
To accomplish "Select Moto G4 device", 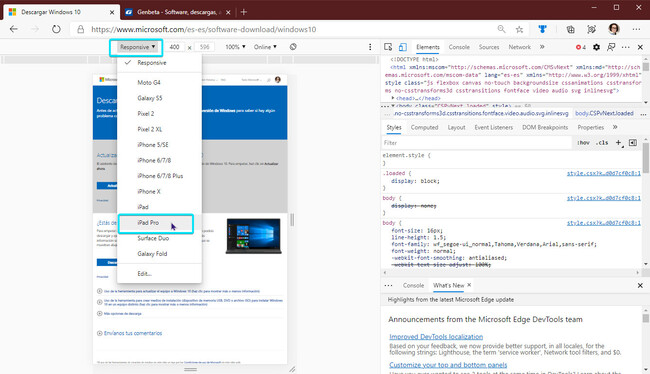I will [x=160, y=83].
